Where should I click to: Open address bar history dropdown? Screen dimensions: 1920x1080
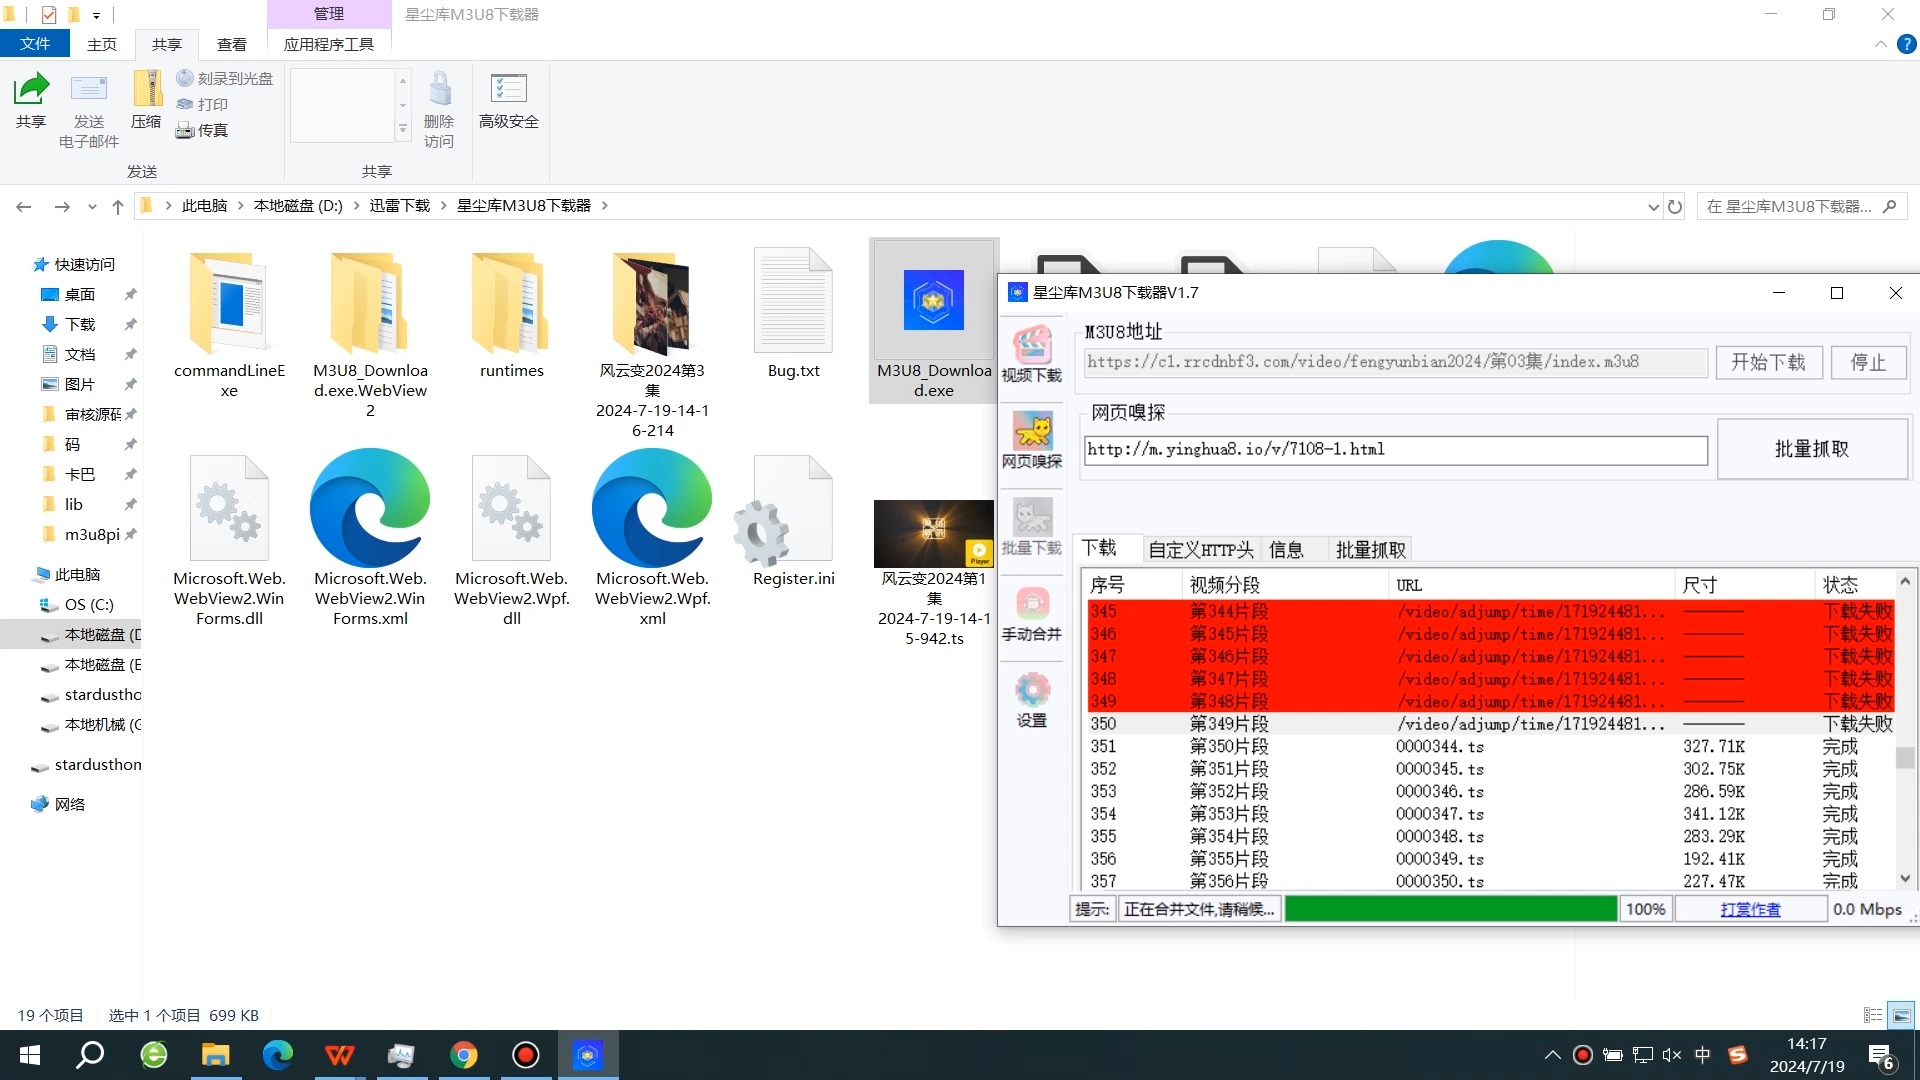pyautogui.click(x=1653, y=207)
